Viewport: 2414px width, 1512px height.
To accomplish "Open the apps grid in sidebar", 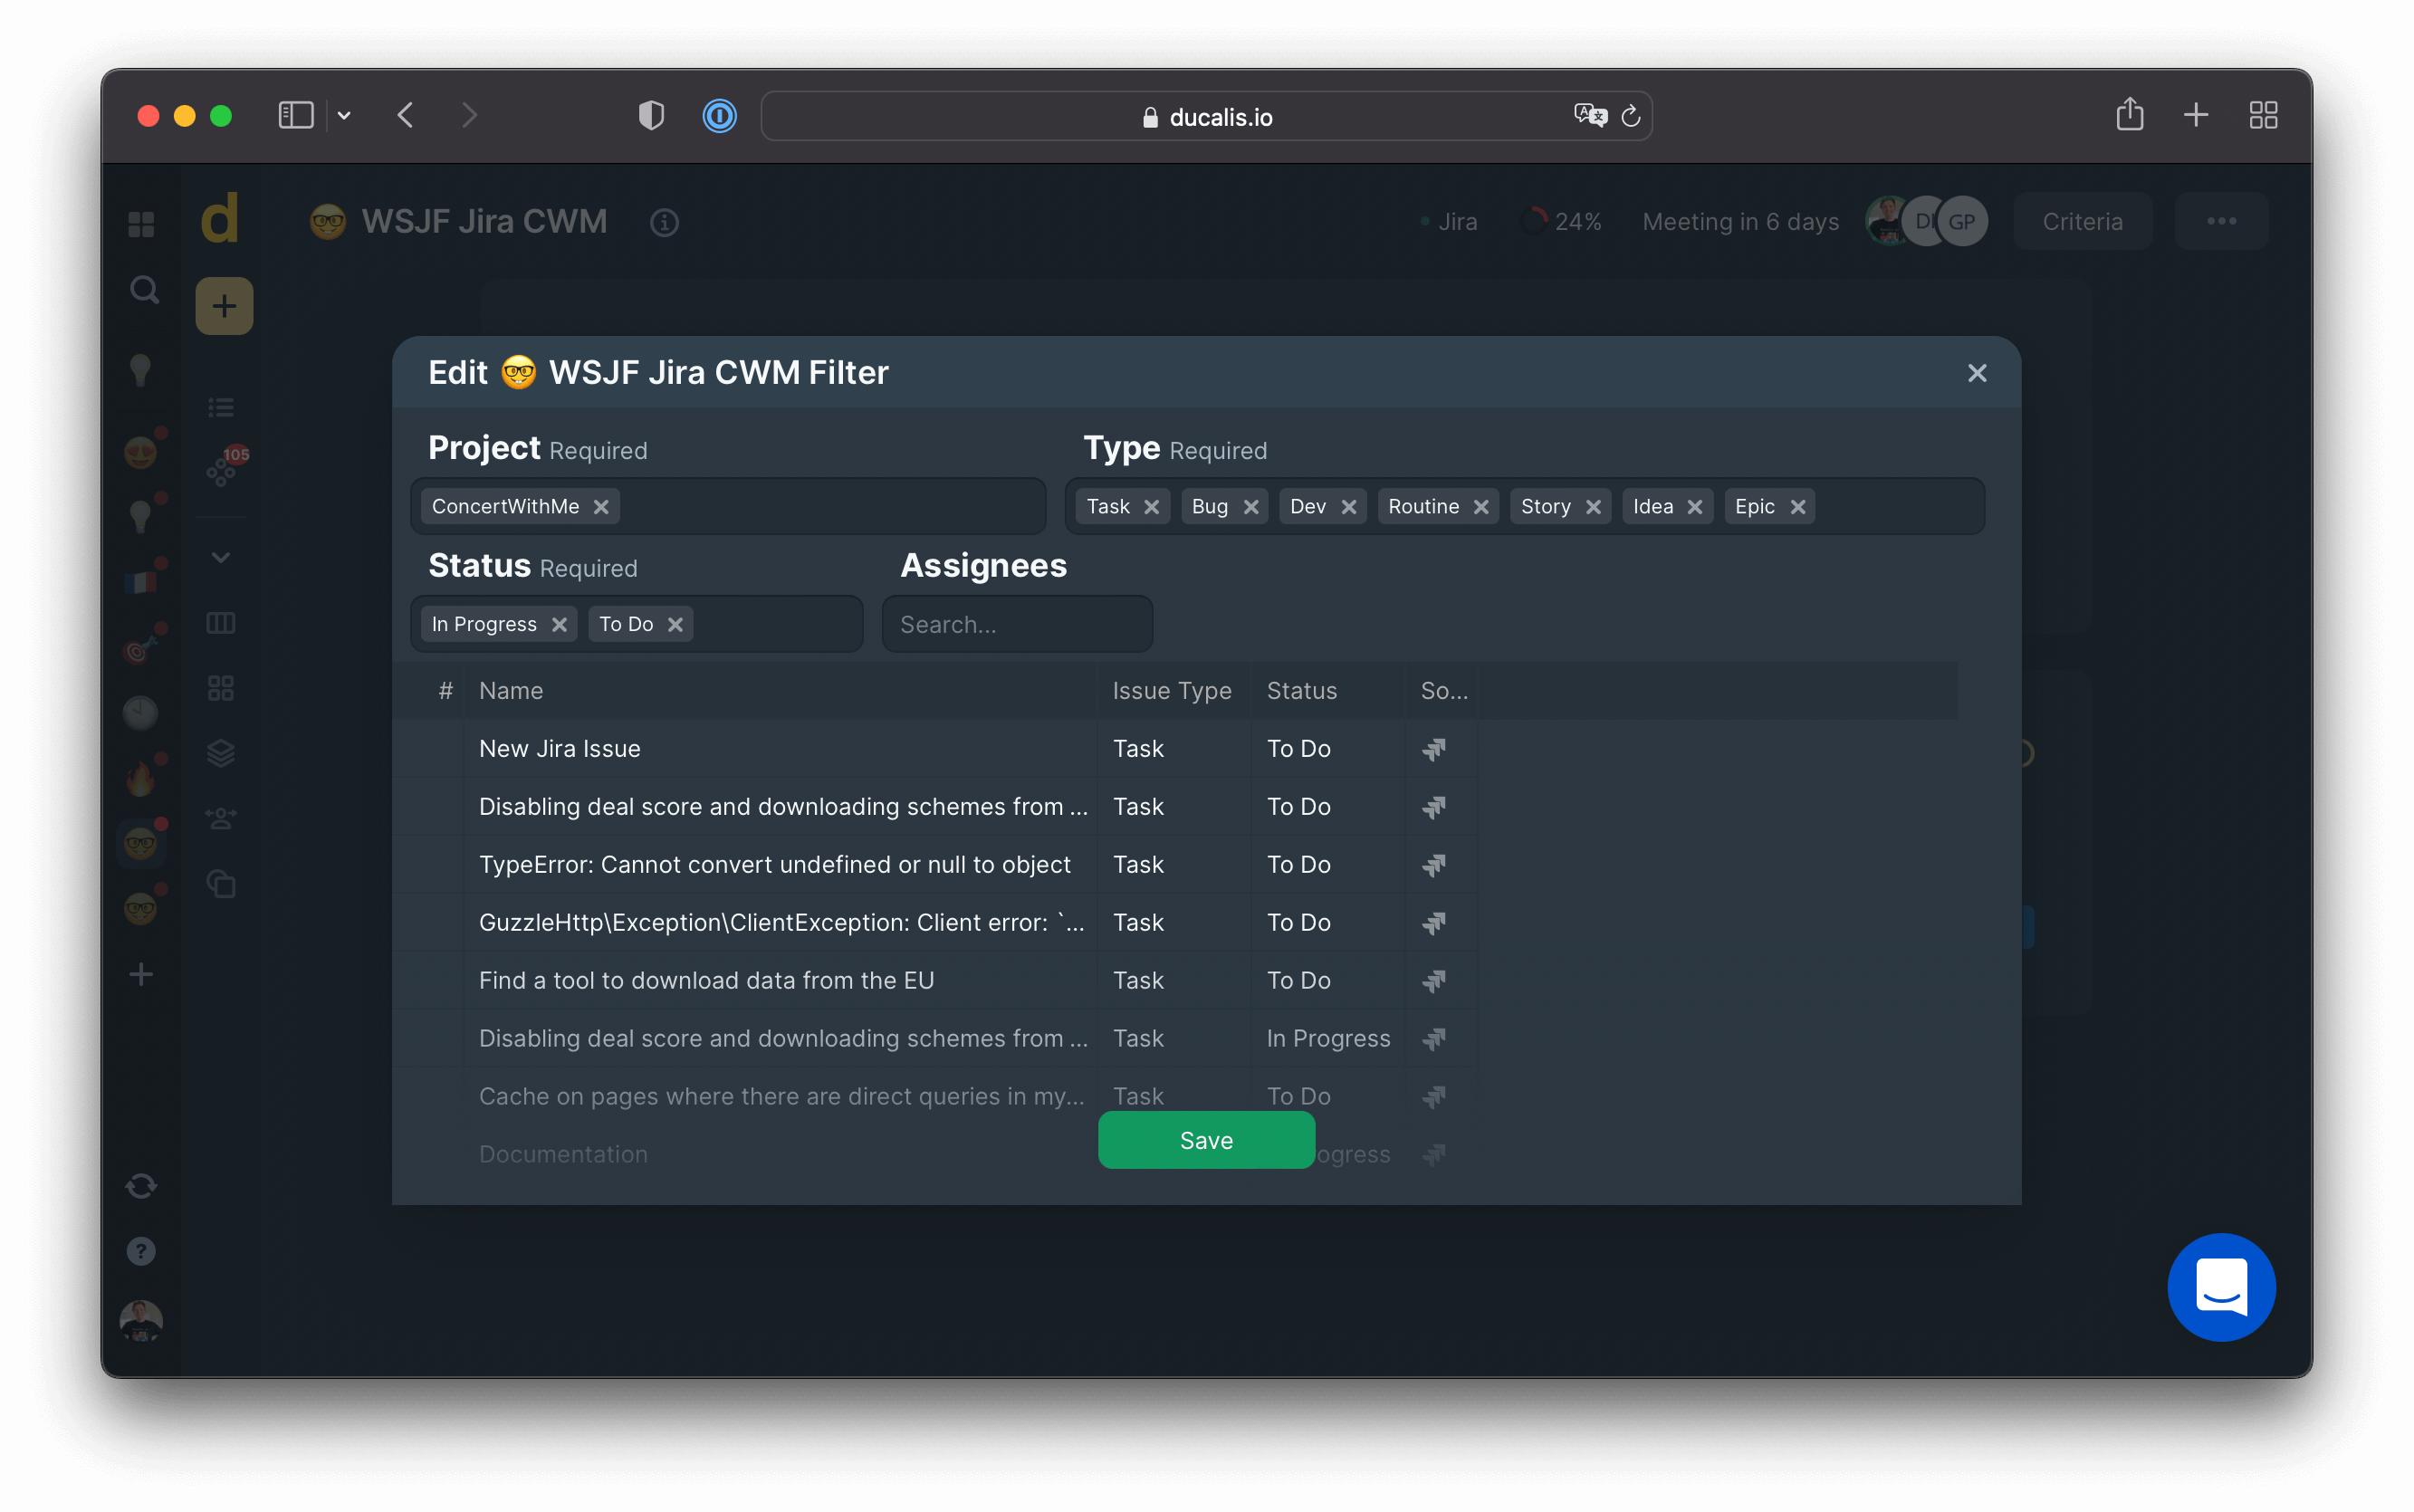I will 141,224.
